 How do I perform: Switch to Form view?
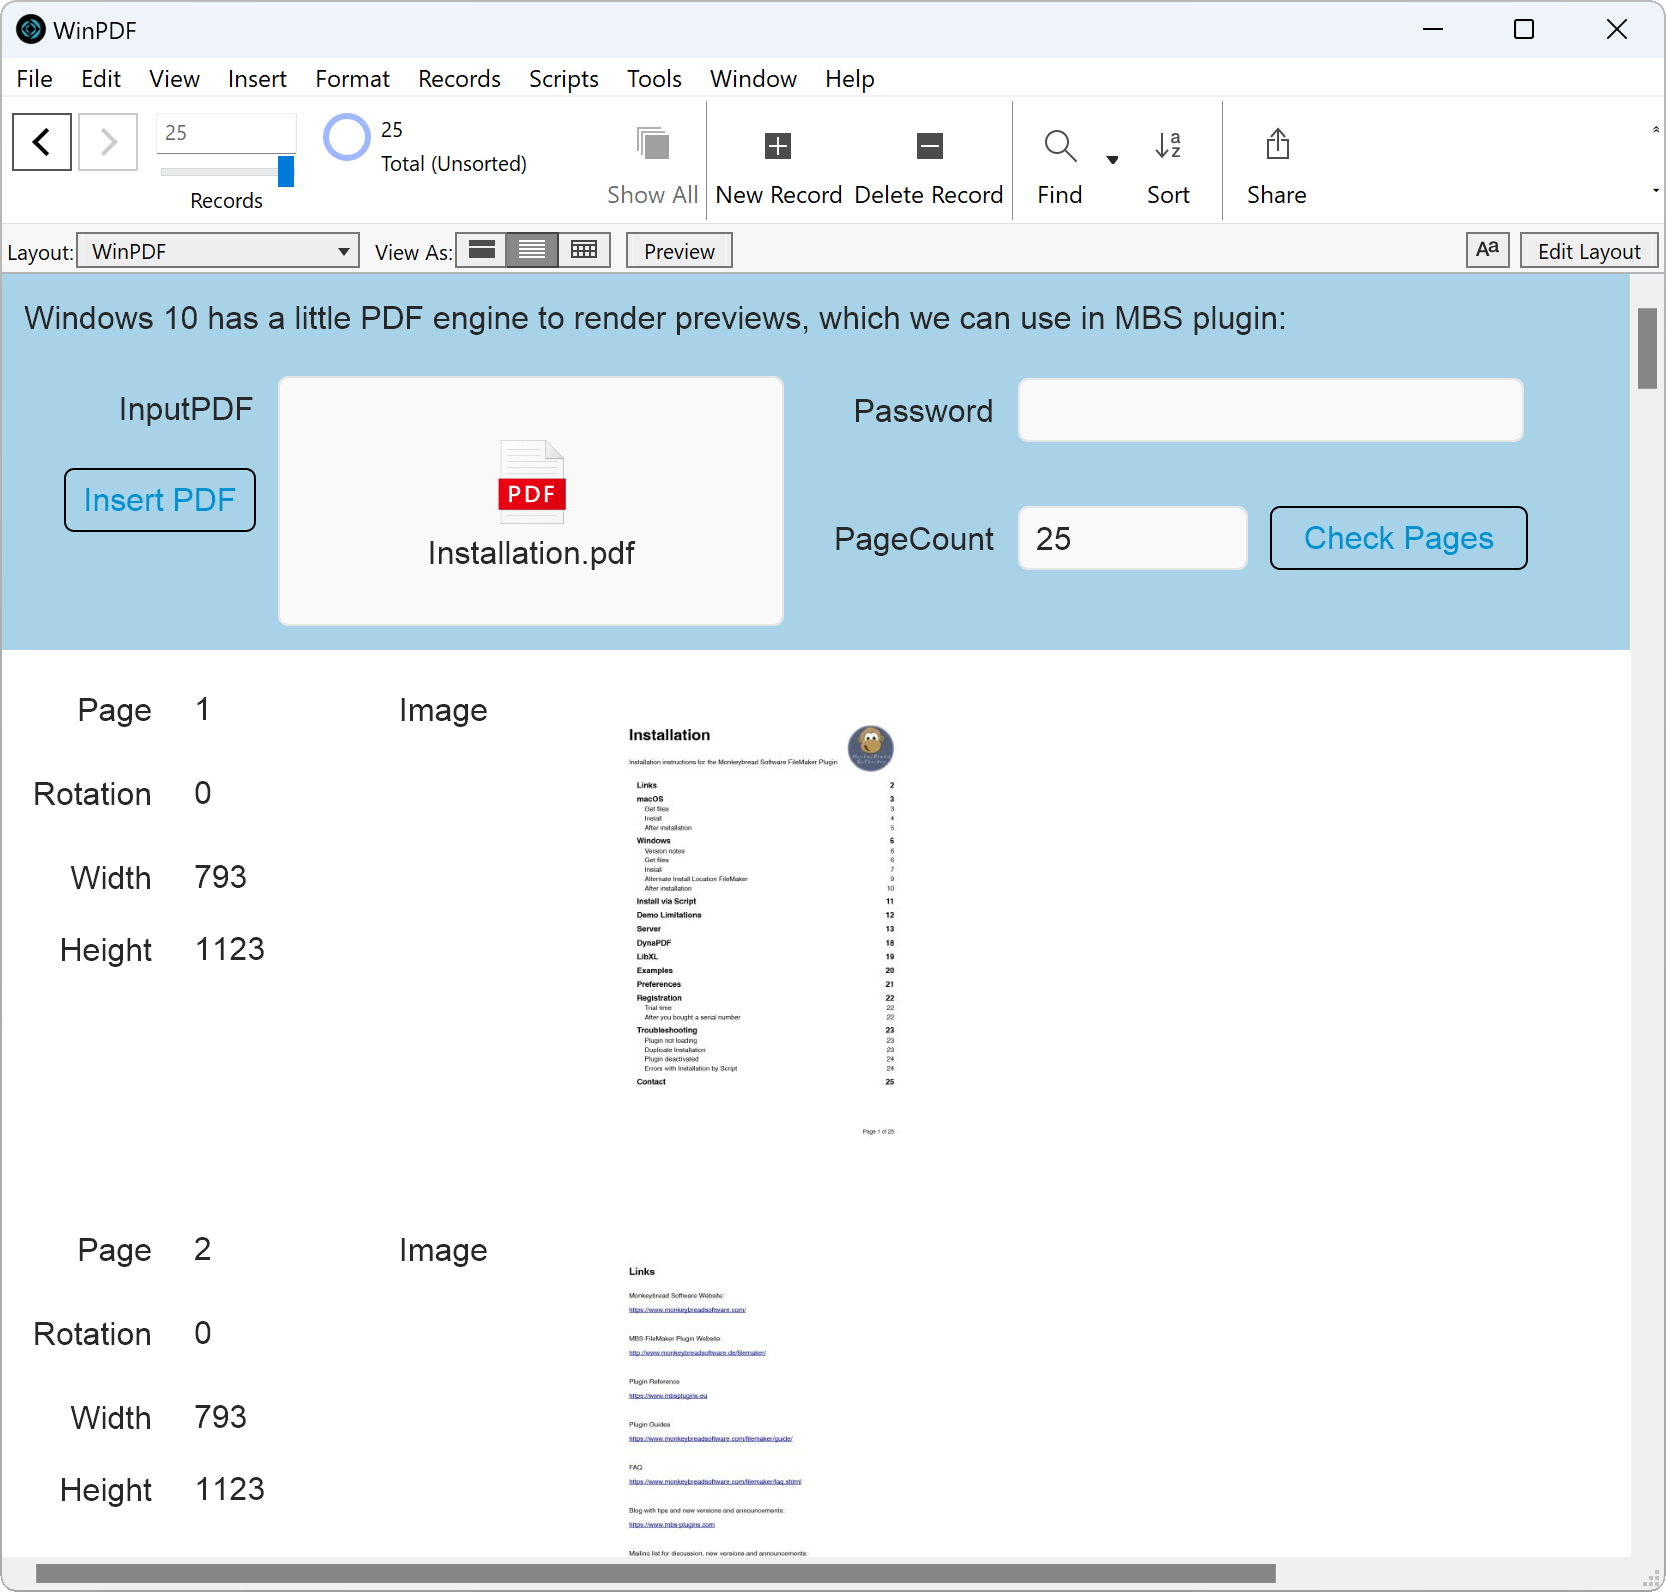[482, 250]
